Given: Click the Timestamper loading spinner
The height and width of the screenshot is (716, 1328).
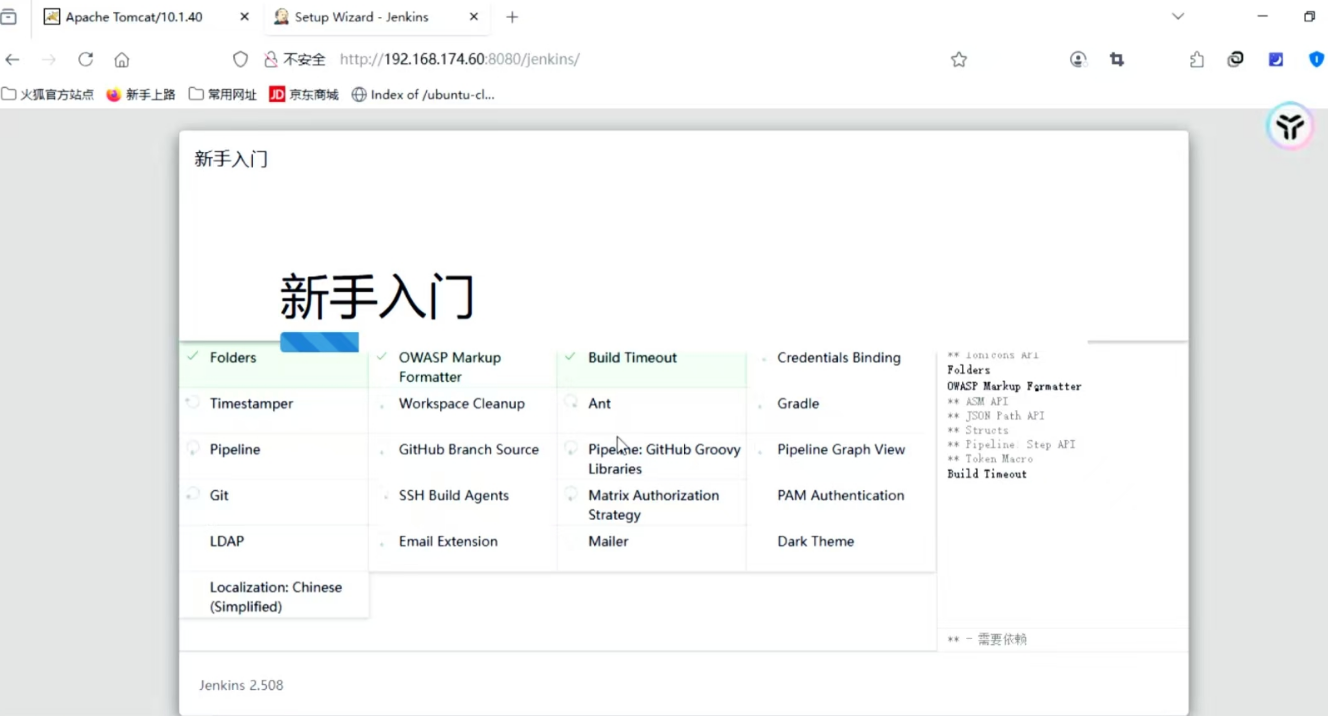Looking at the screenshot, I should coord(193,403).
